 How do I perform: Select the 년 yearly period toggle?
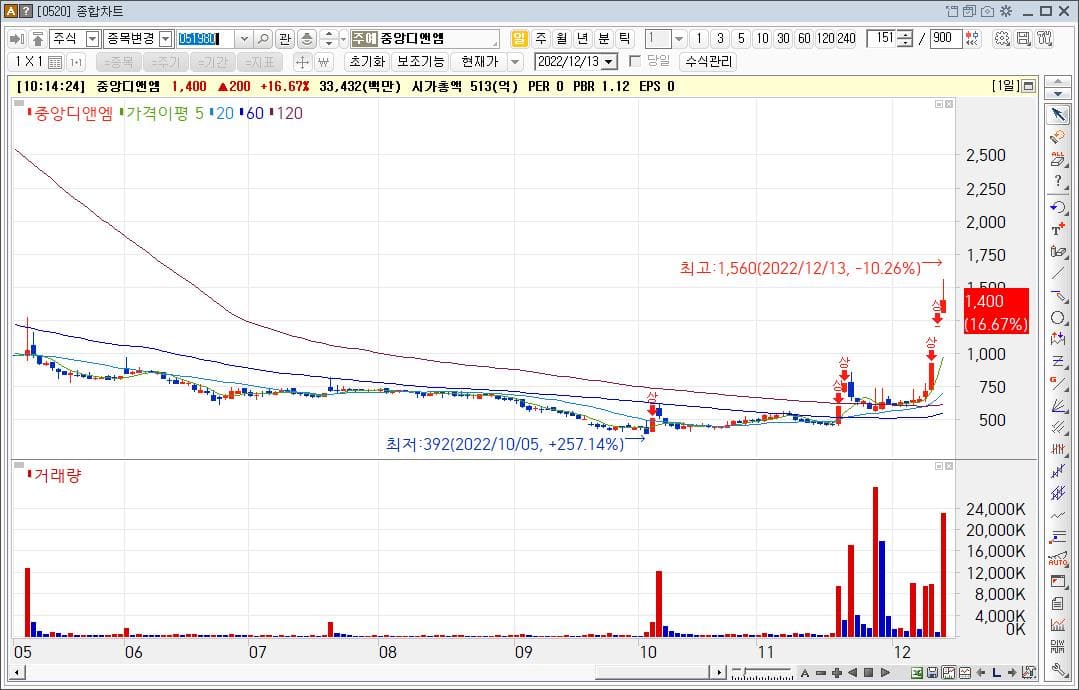pos(583,39)
